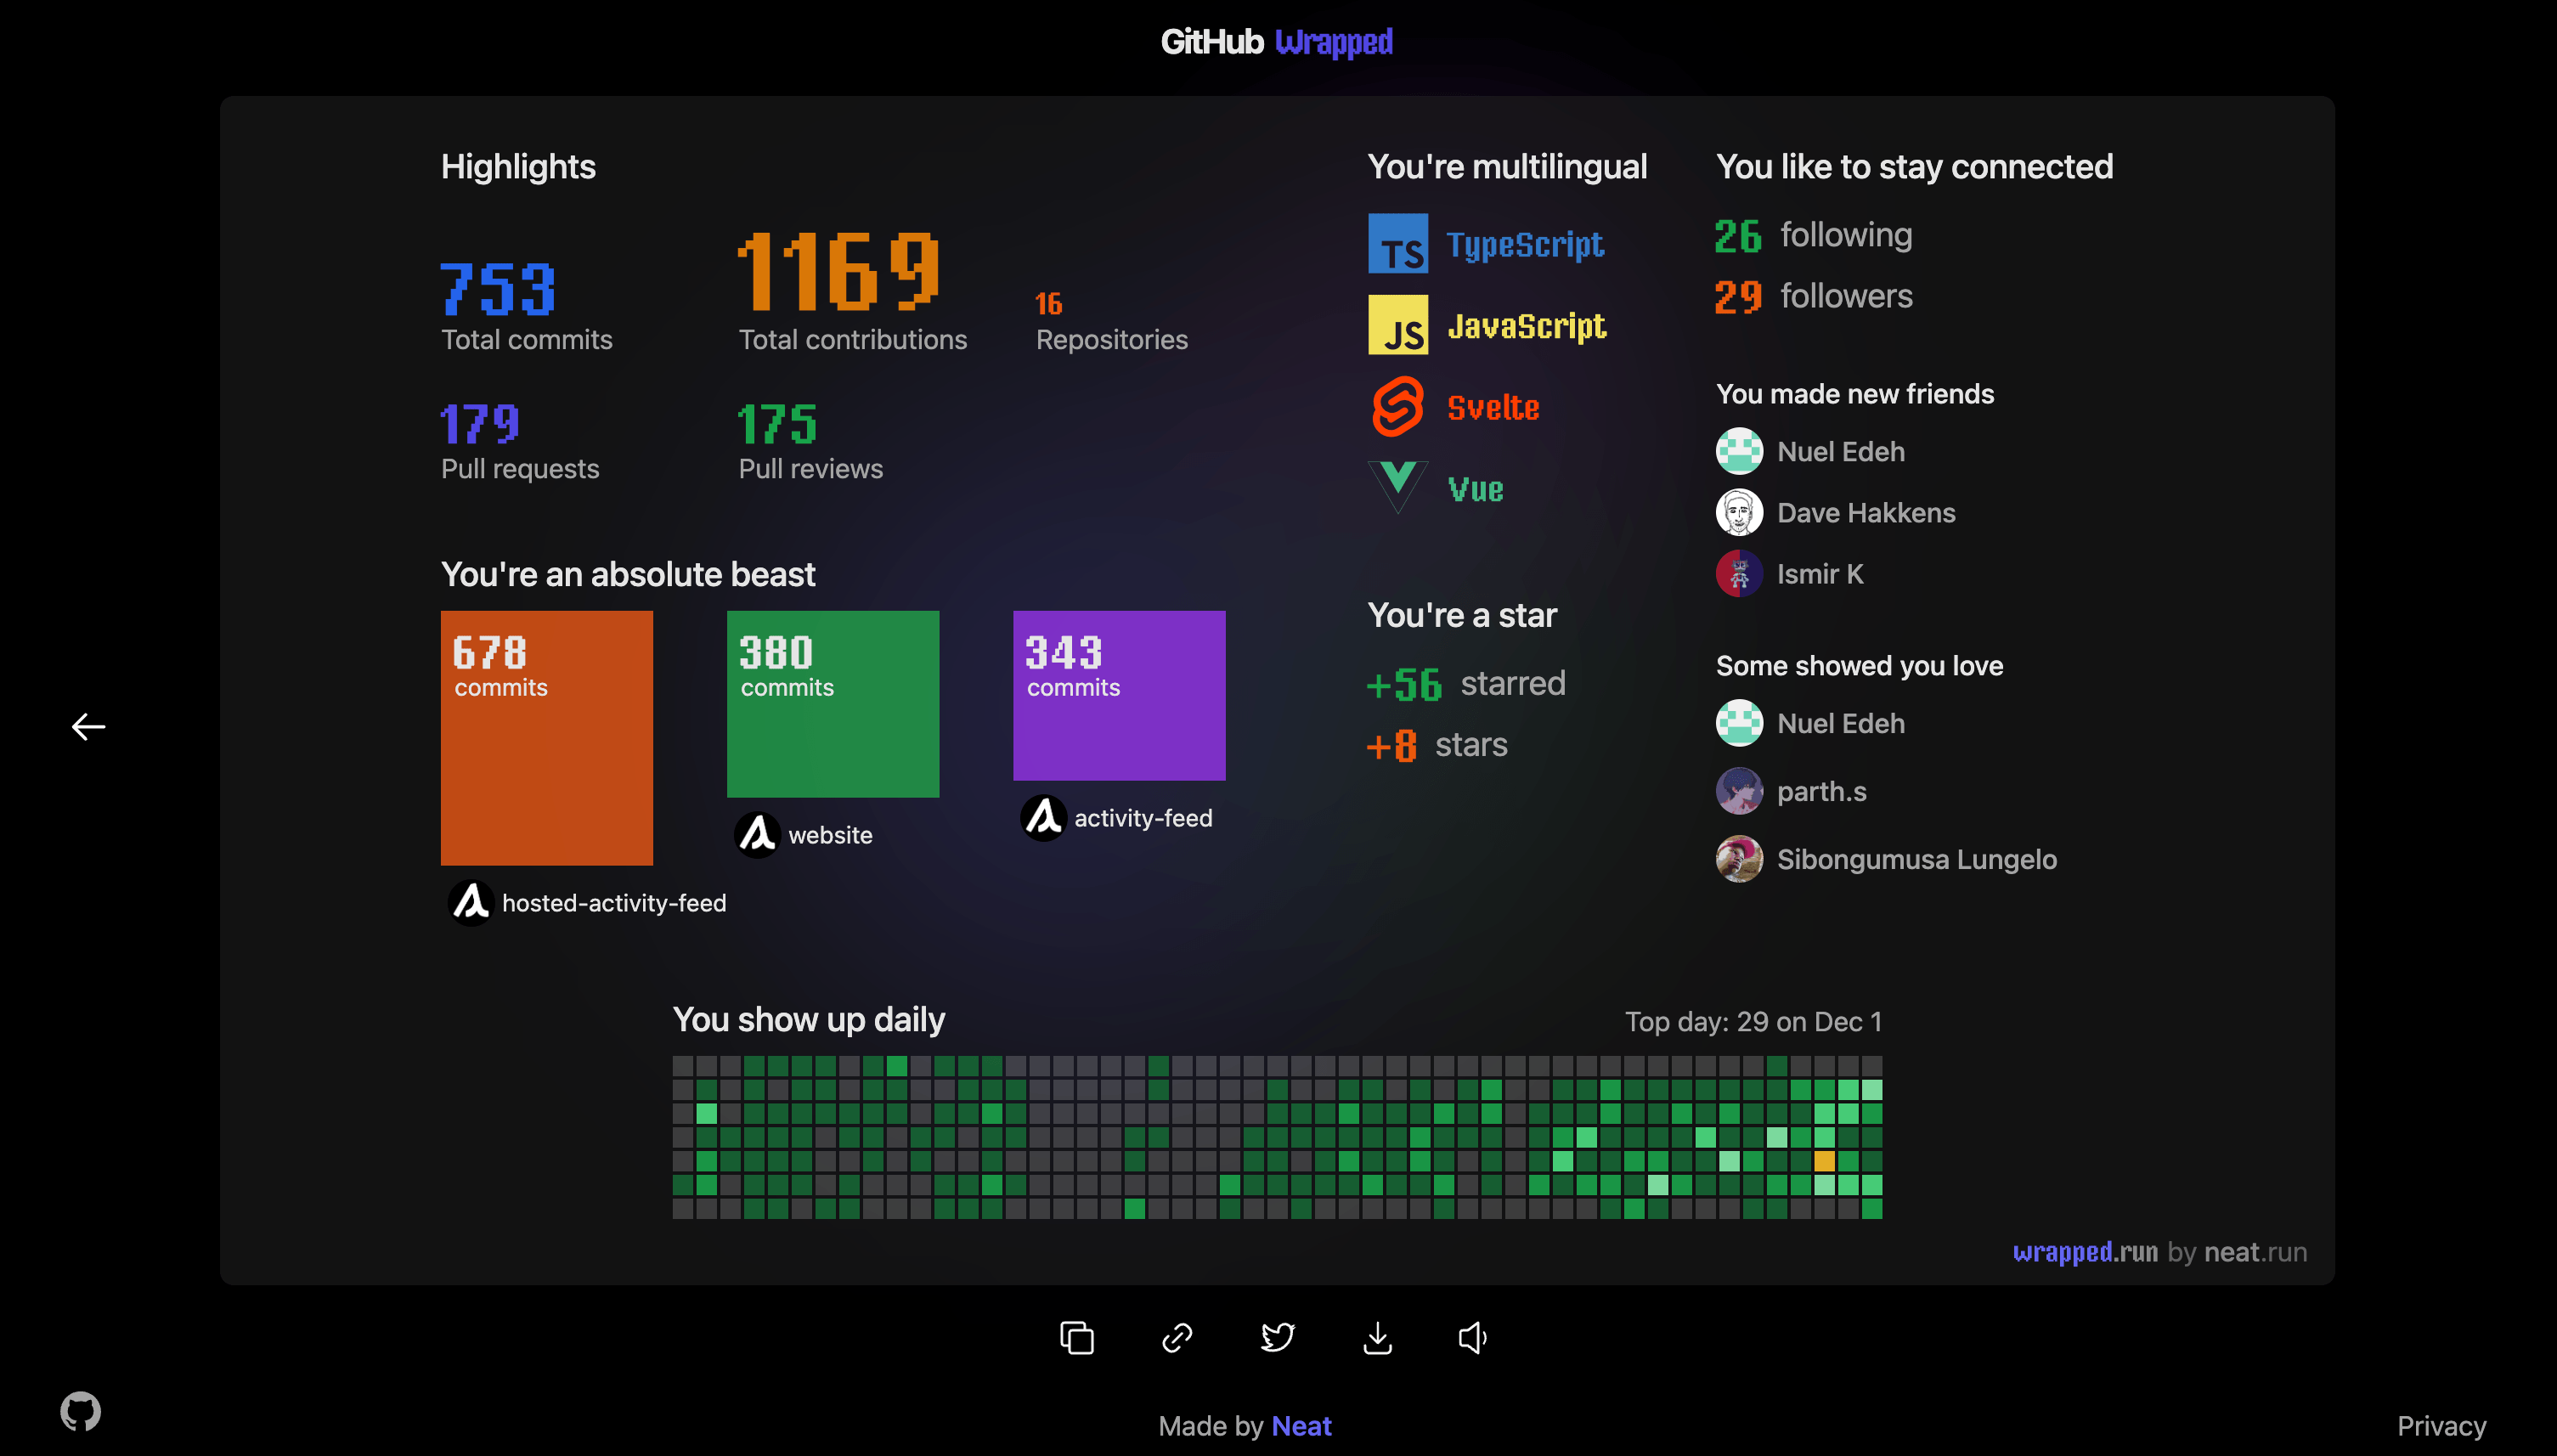Click the green 380 commits block

(833, 704)
